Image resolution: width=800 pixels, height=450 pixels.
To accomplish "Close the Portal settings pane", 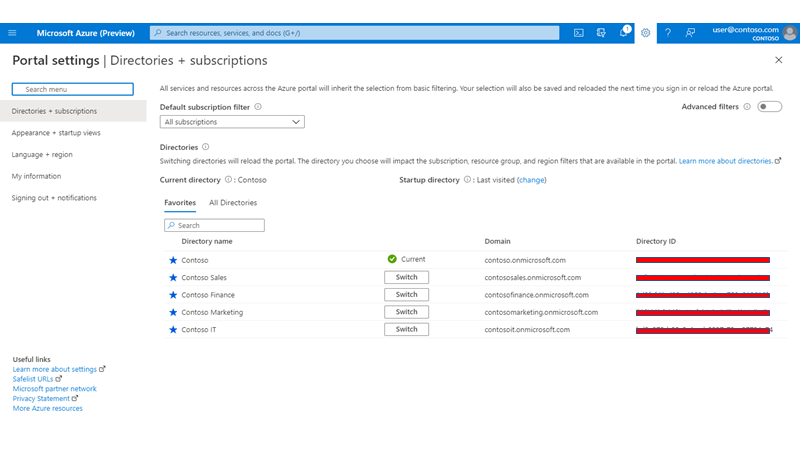I will tap(779, 60).
